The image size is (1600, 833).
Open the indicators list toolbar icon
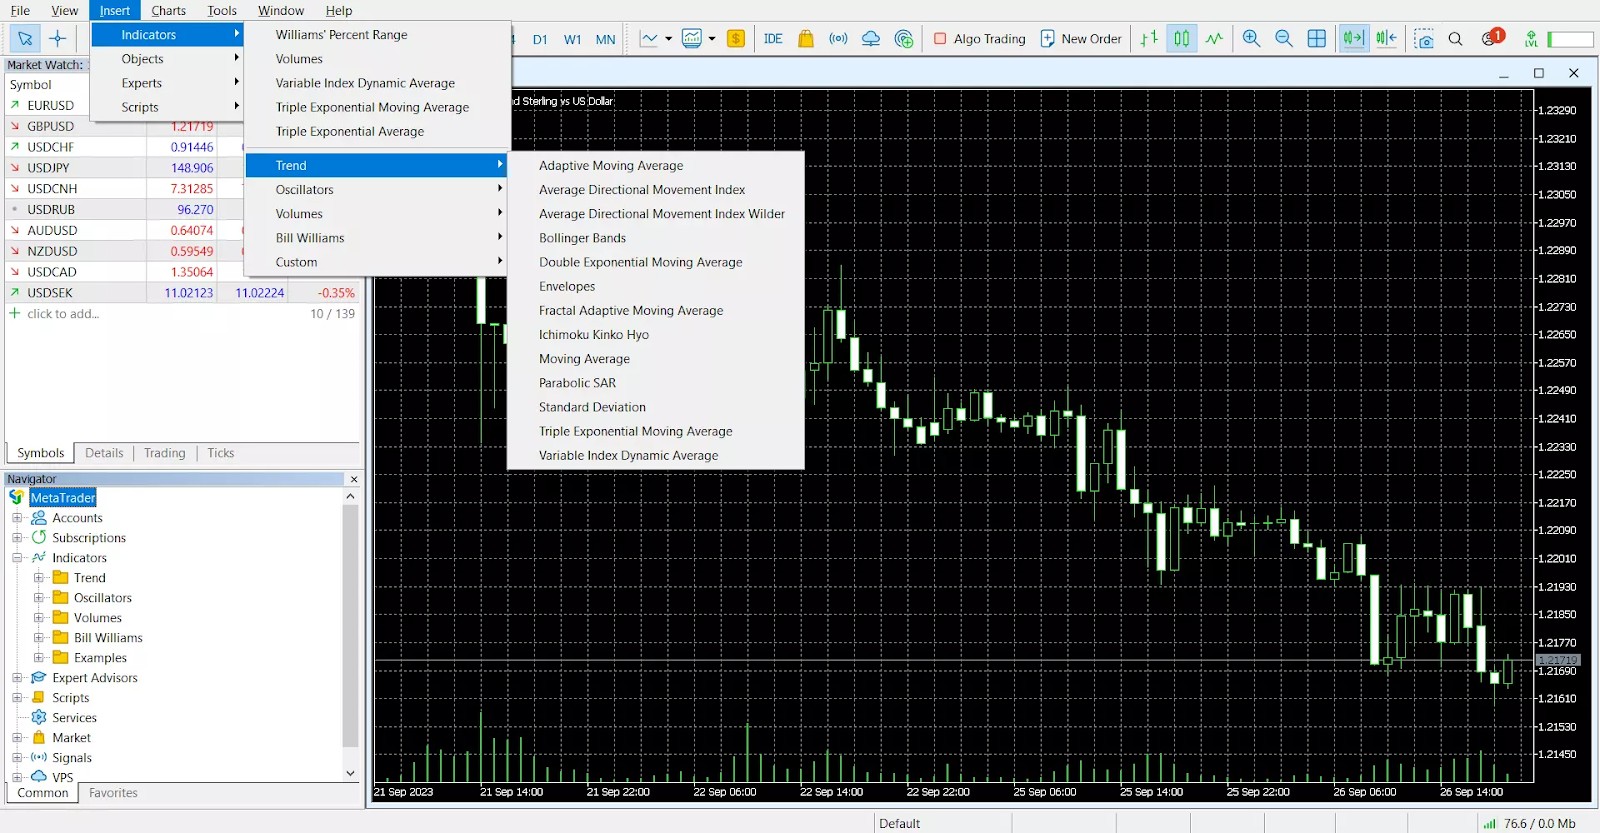(x=692, y=39)
